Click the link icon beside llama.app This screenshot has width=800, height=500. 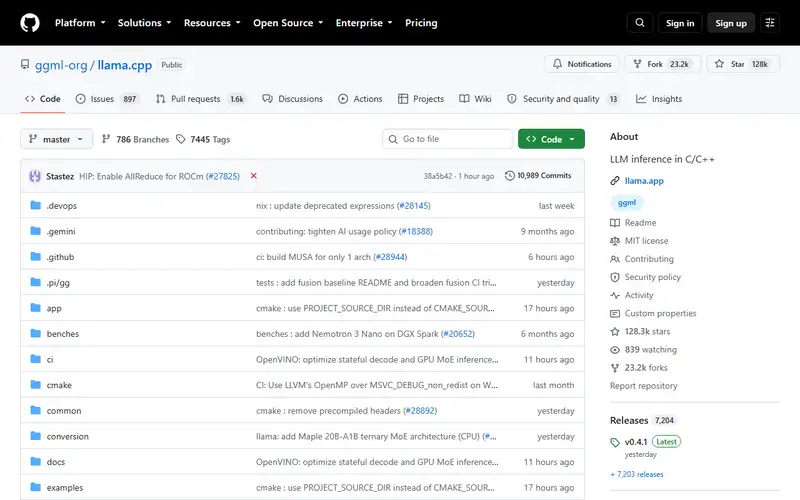(615, 181)
